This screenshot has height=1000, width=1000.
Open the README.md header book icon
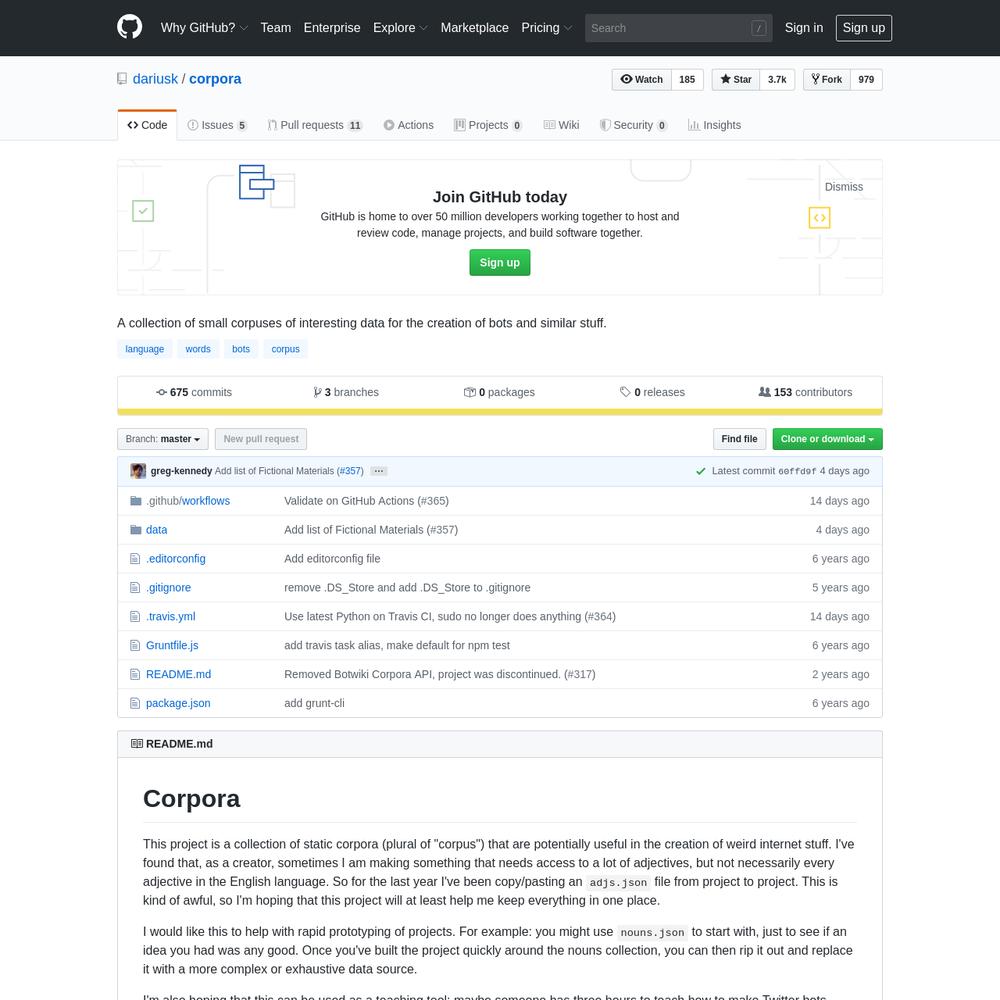click(x=136, y=744)
